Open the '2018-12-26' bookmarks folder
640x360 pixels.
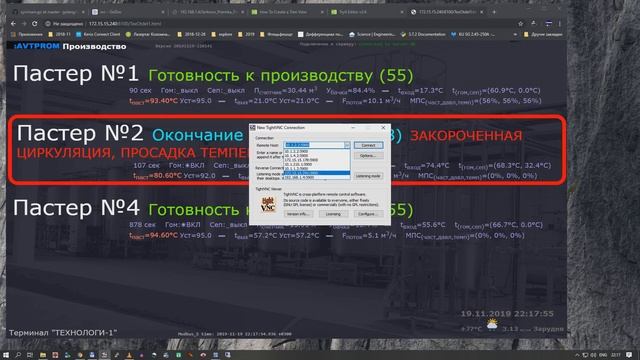191,35
